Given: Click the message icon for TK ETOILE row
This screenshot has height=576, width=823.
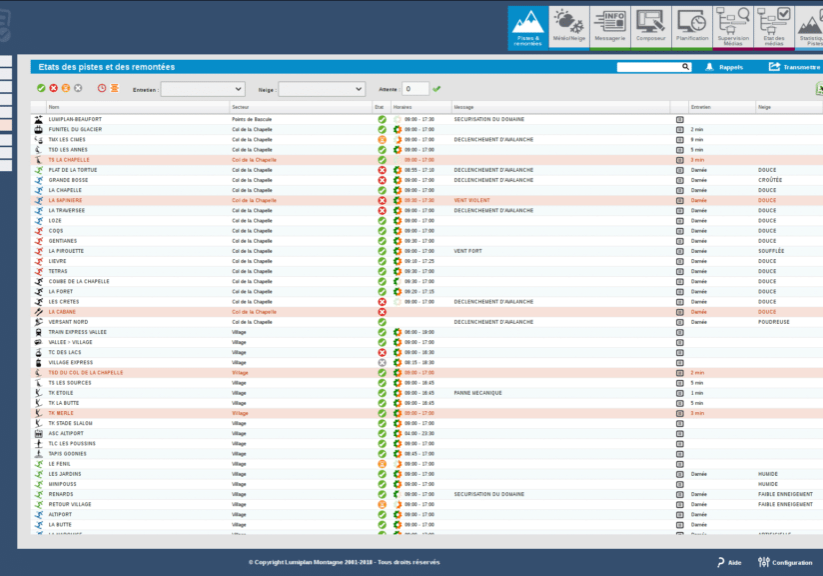Looking at the screenshot, I should coord(680,393).
